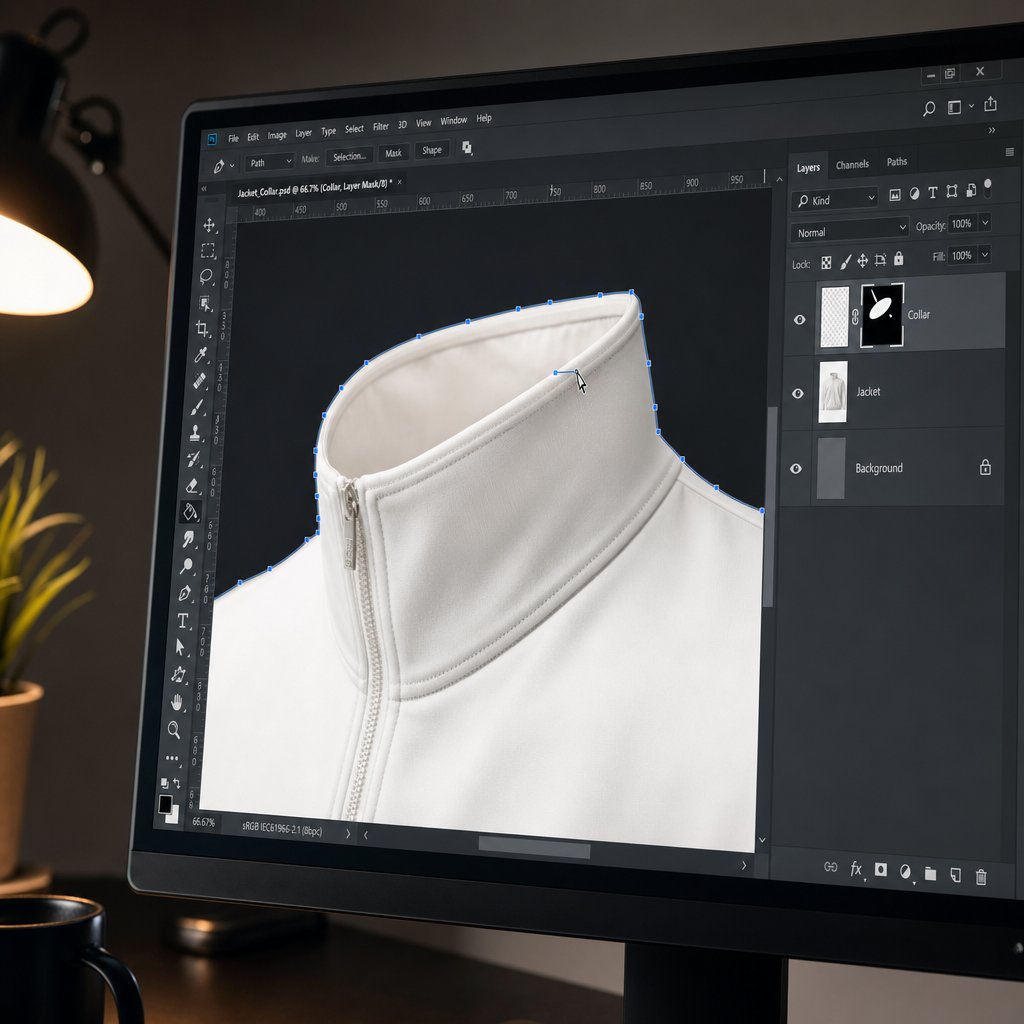
Task: Select the Crop tool
Action: click(202, 328)
